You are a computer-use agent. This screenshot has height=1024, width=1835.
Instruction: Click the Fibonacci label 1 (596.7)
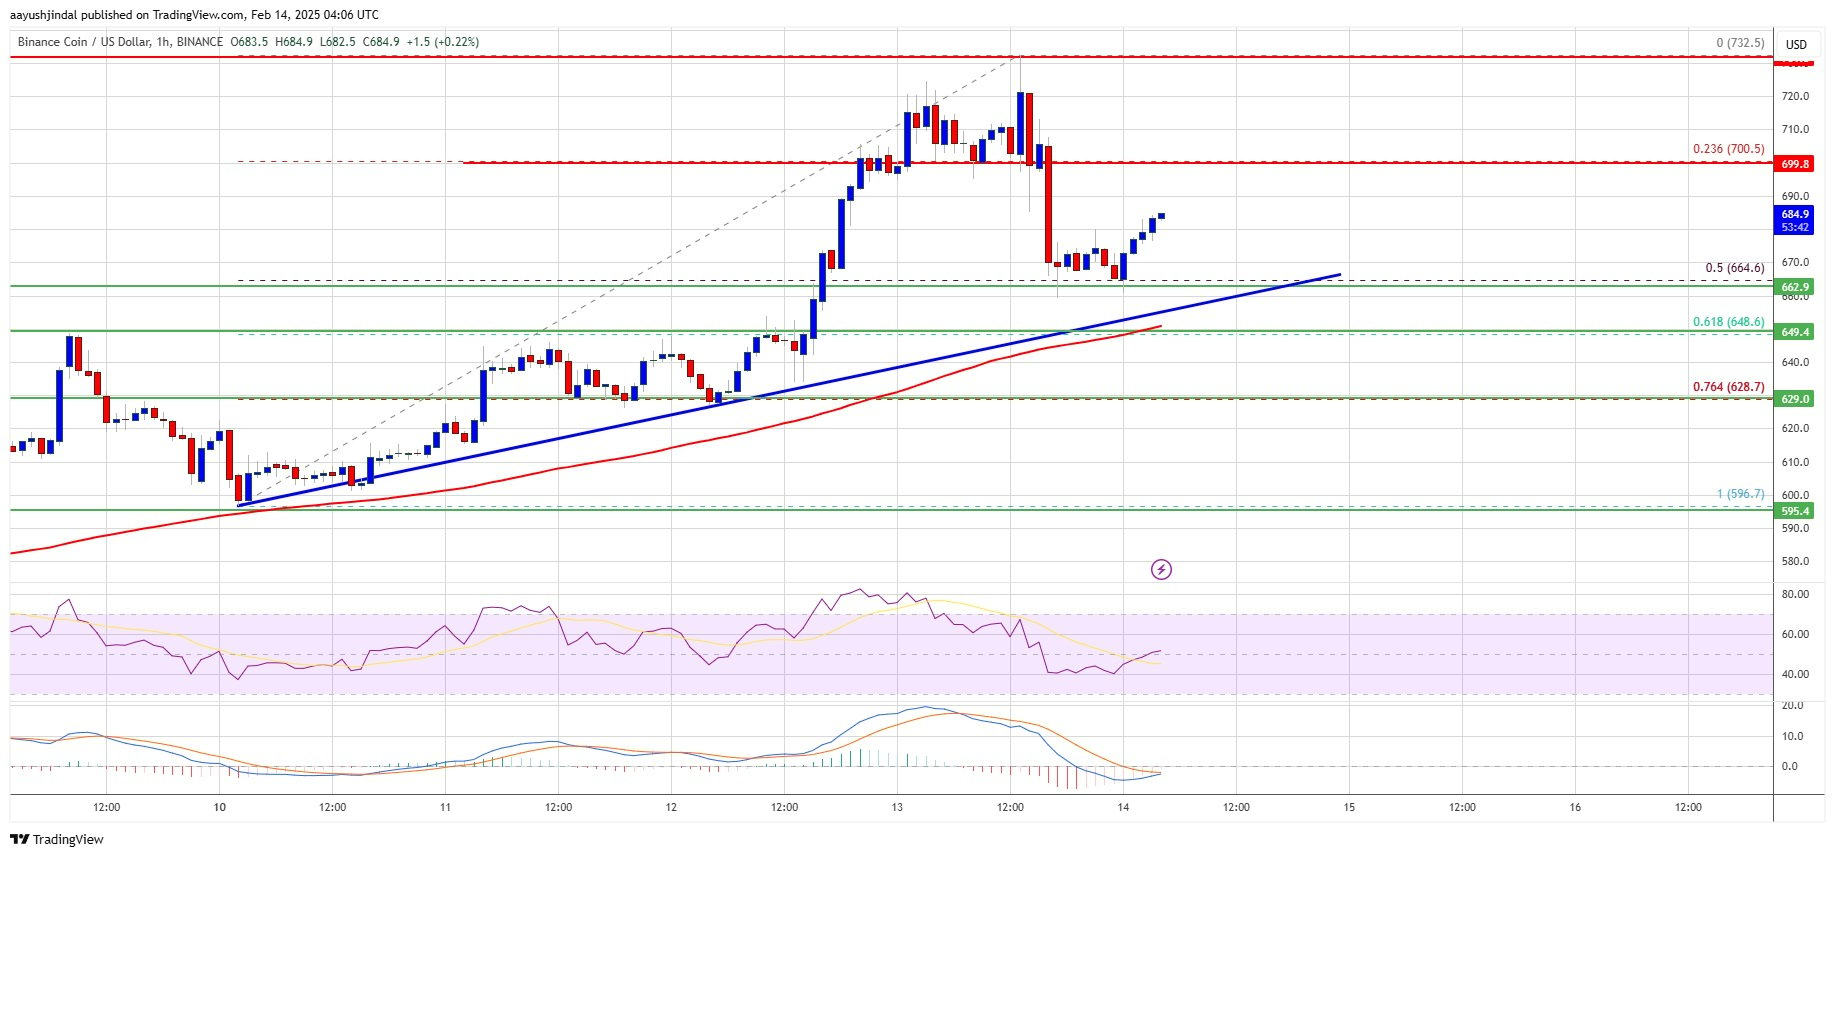[1740, 494]
